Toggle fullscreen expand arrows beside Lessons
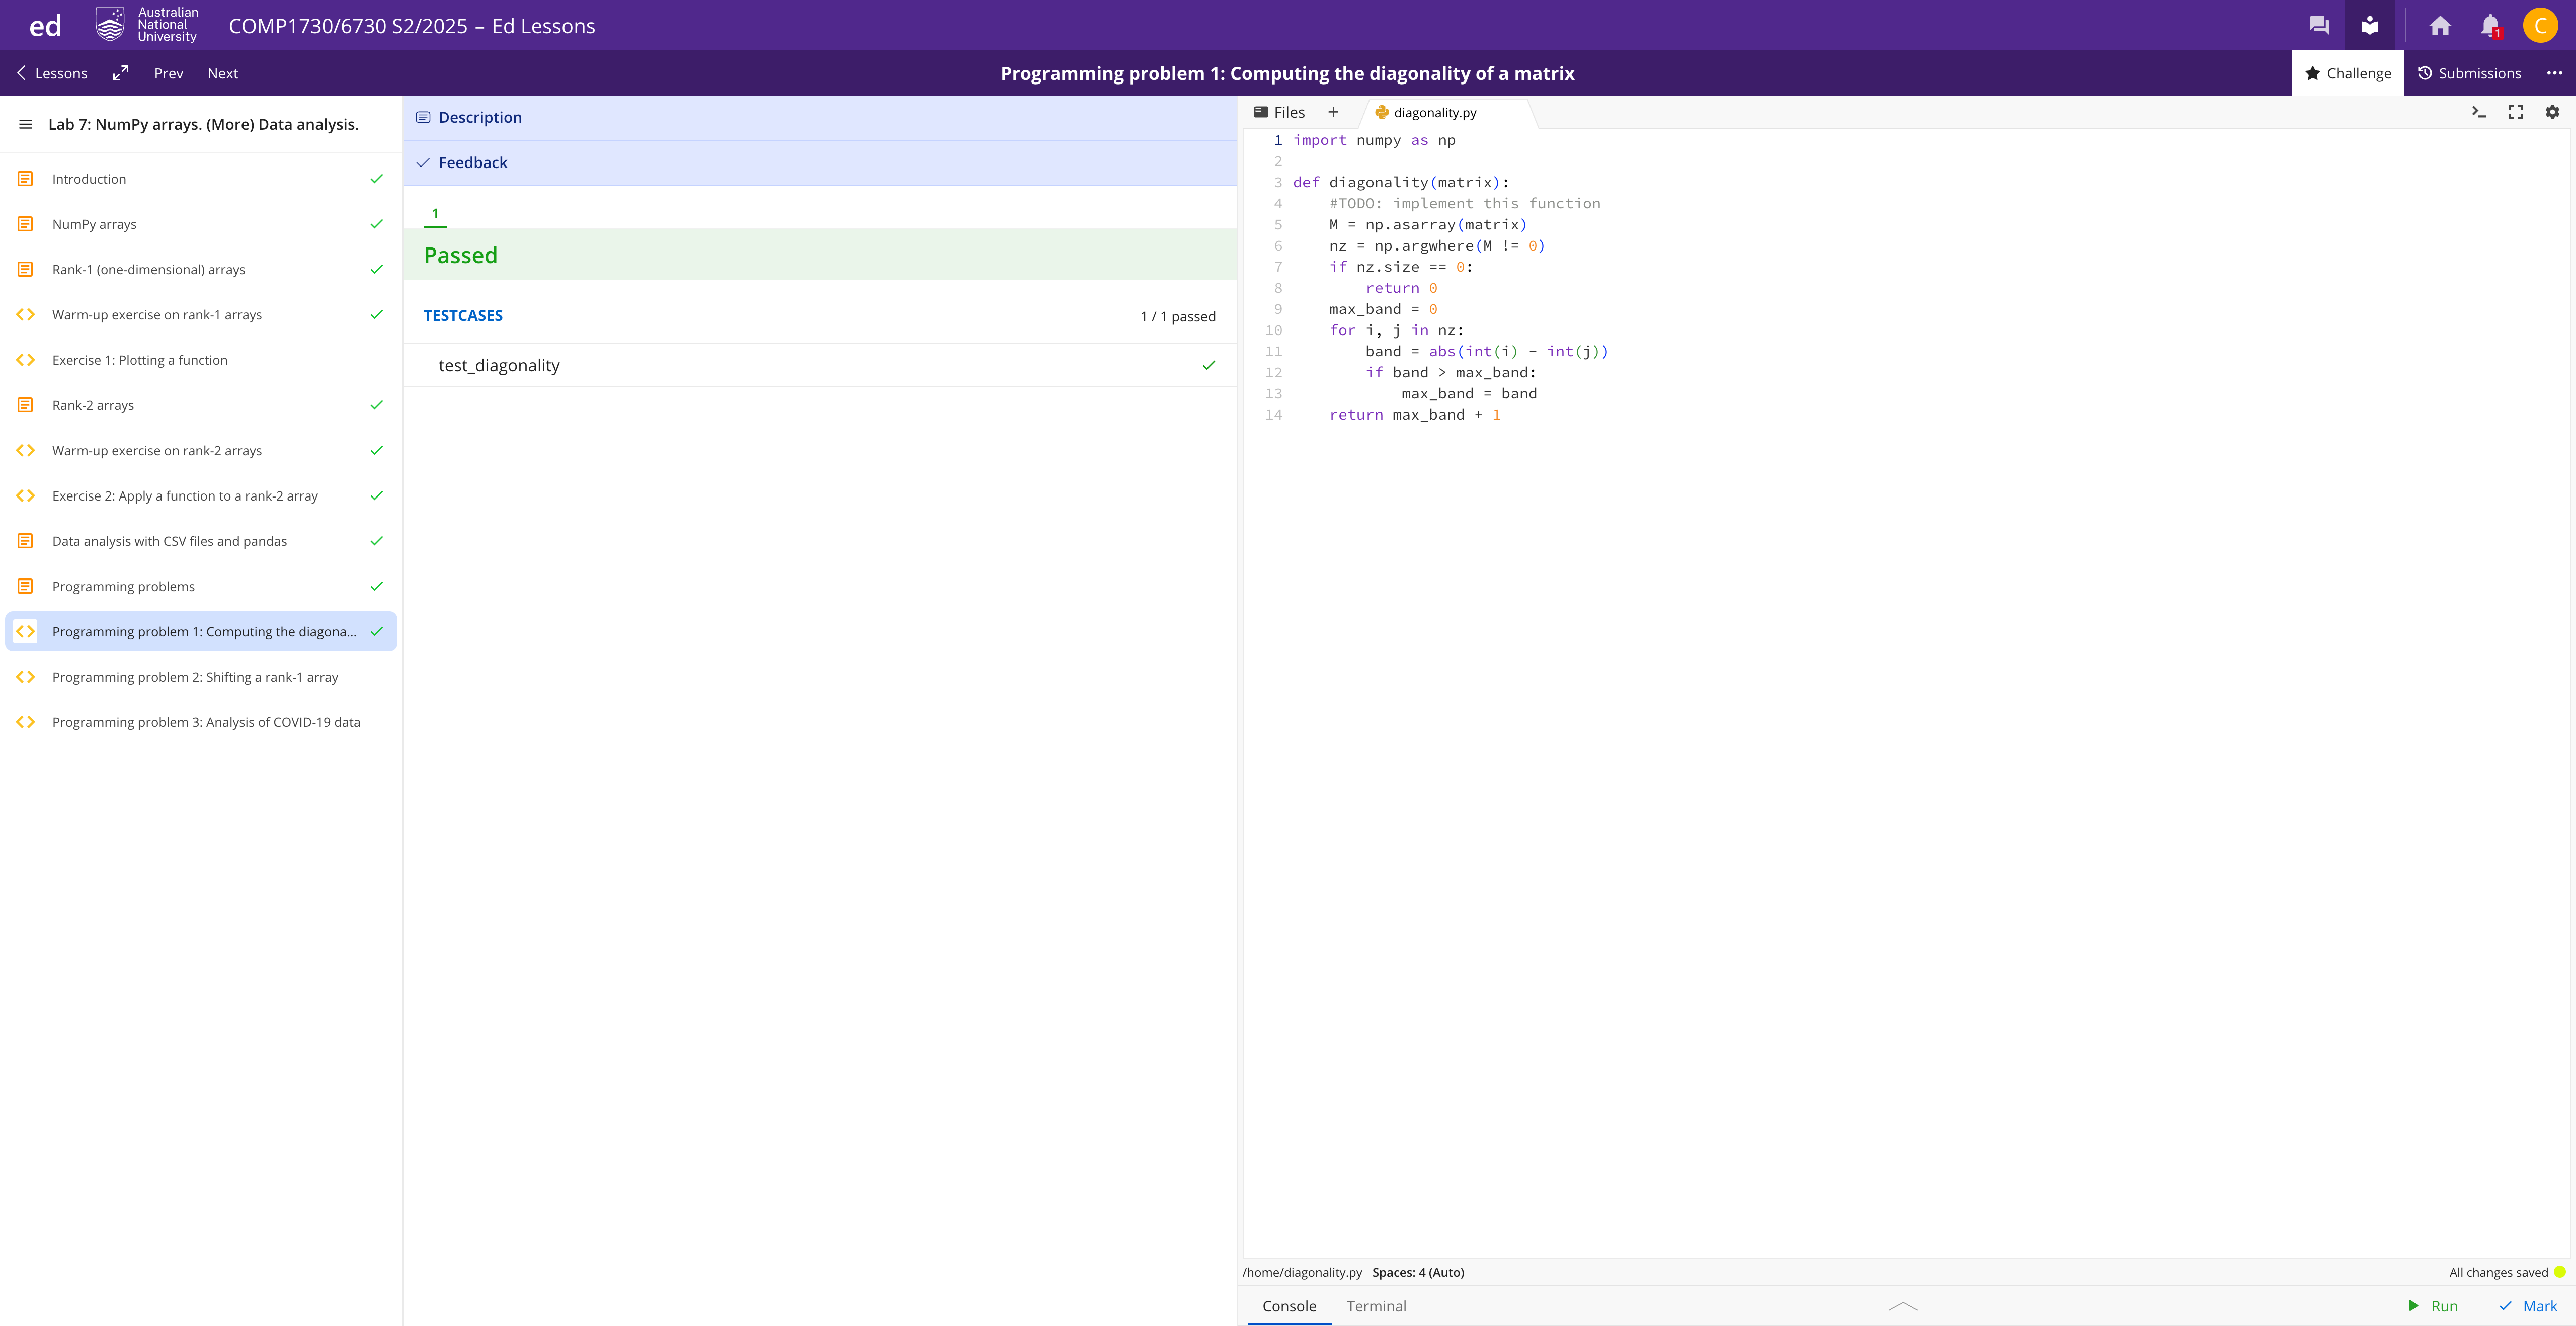The image size is (2576, 1326). [x=121, y=73]
